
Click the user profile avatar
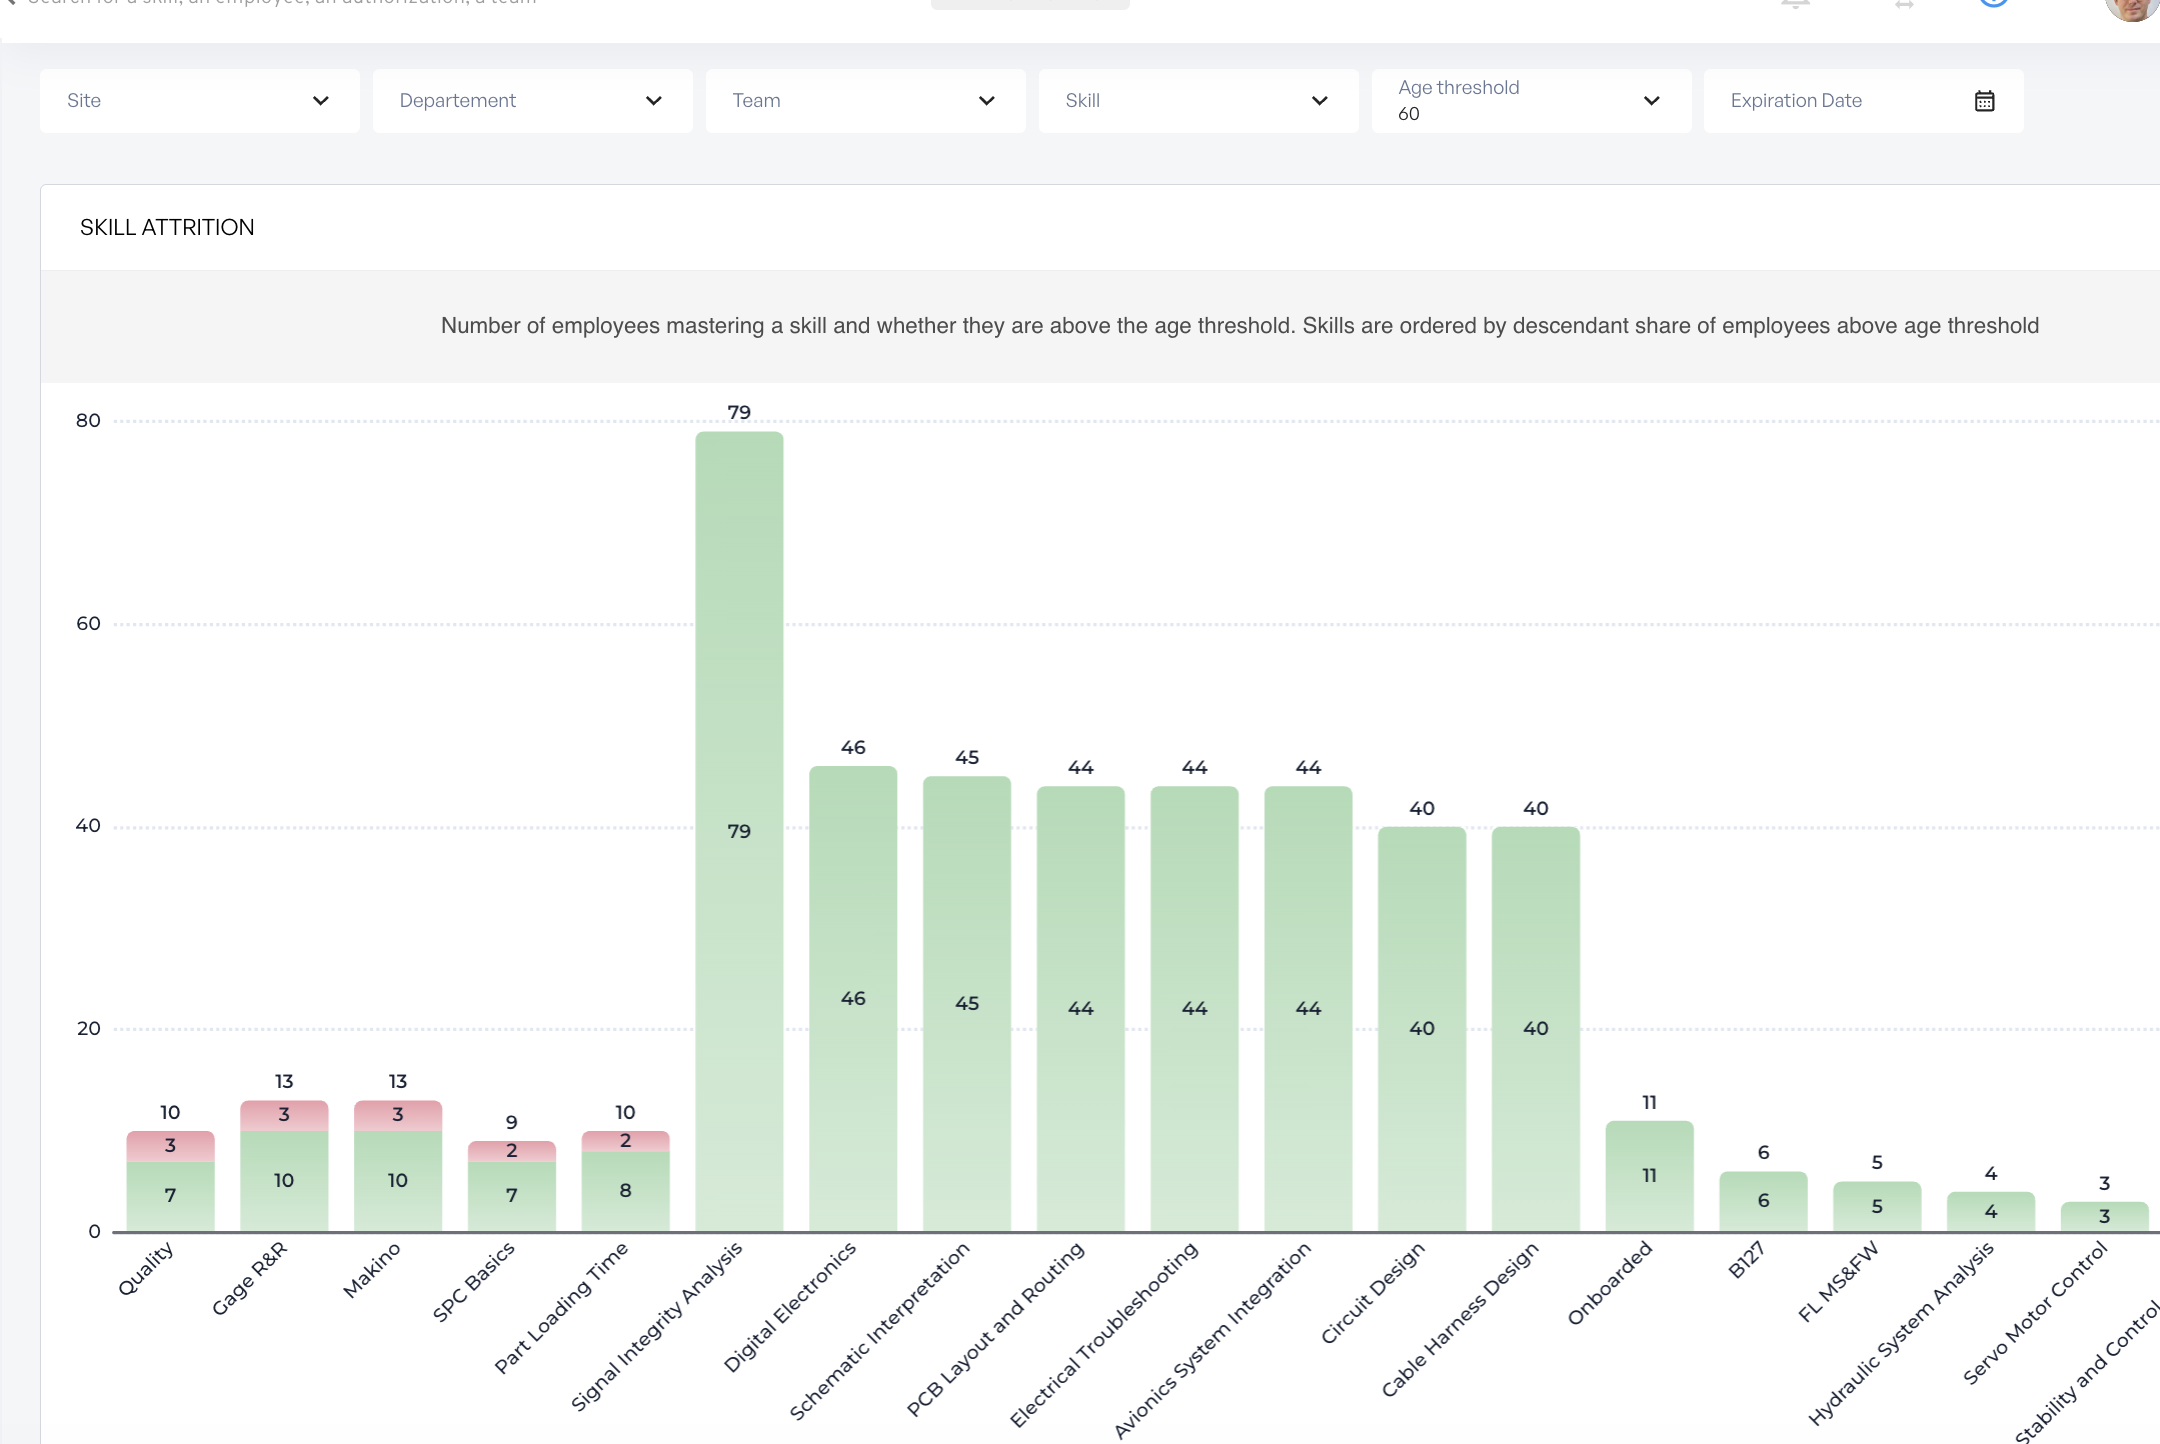(2131, 8)
